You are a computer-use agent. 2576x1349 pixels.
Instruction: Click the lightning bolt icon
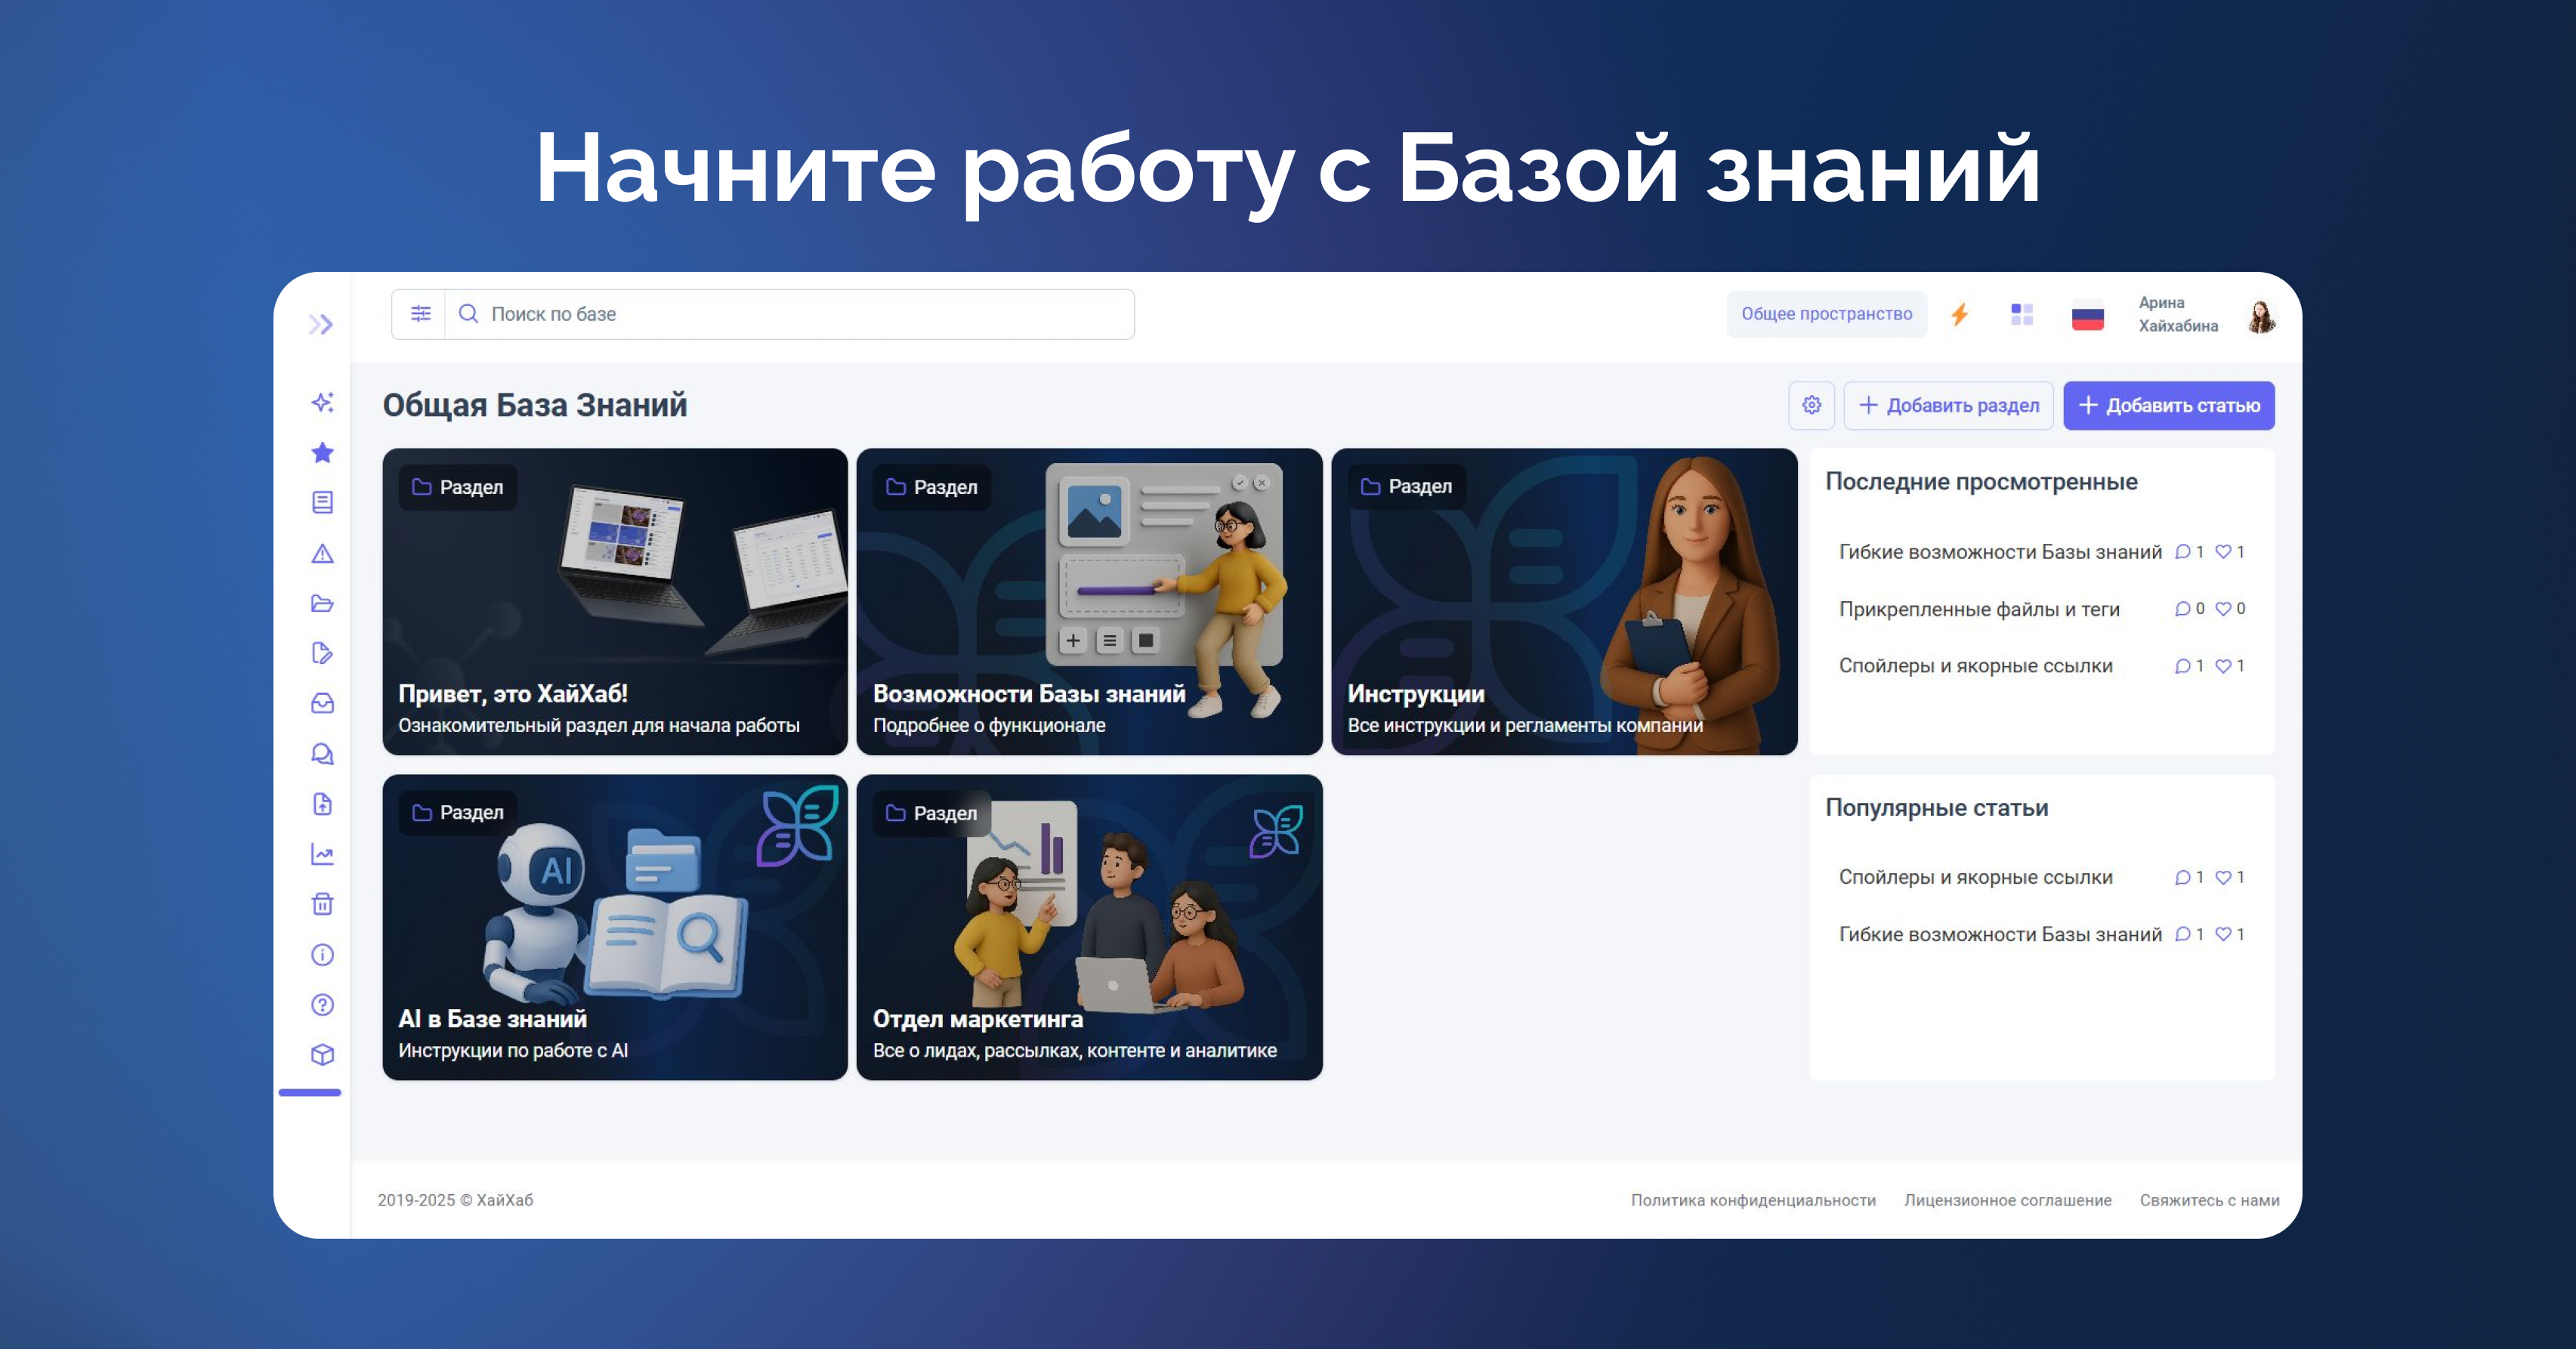[x=1959, y=315]
